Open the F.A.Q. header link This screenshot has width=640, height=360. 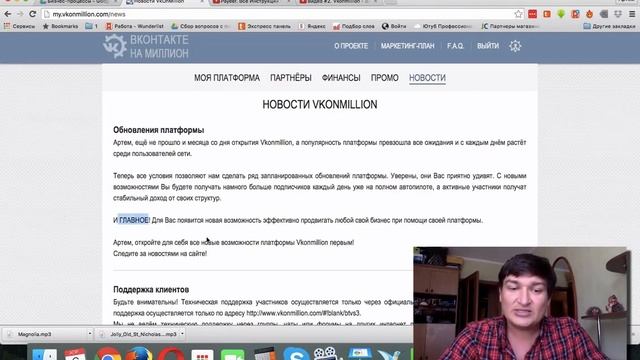tap(456, 46)
